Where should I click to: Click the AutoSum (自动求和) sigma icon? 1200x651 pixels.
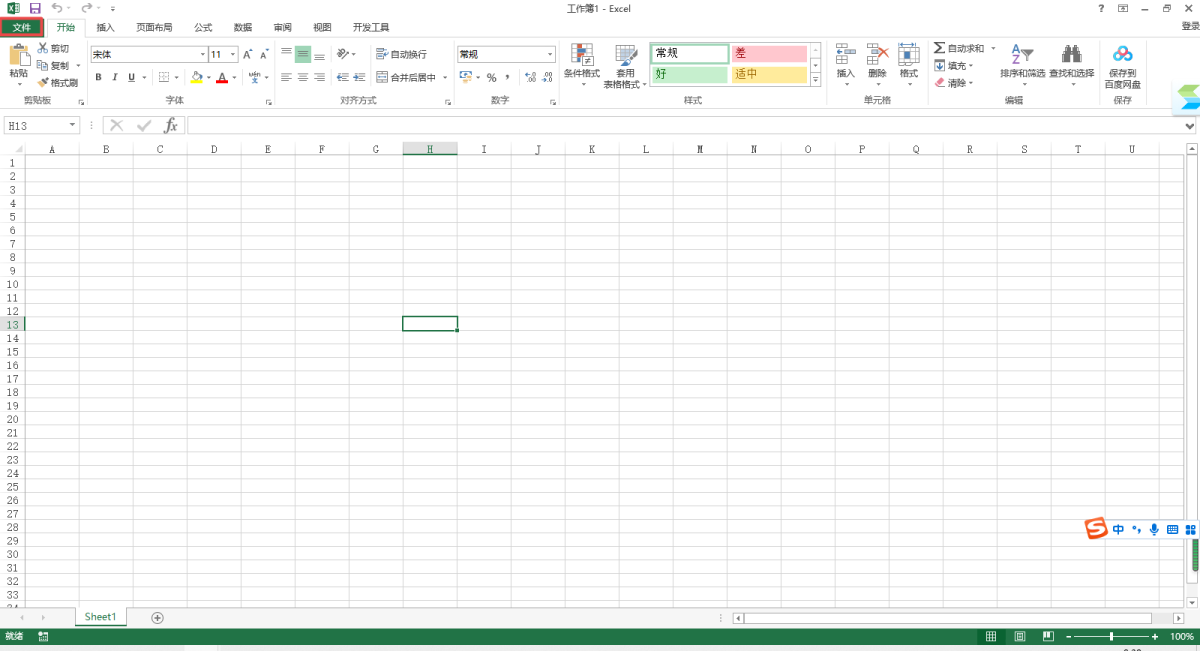coord(939,48)
